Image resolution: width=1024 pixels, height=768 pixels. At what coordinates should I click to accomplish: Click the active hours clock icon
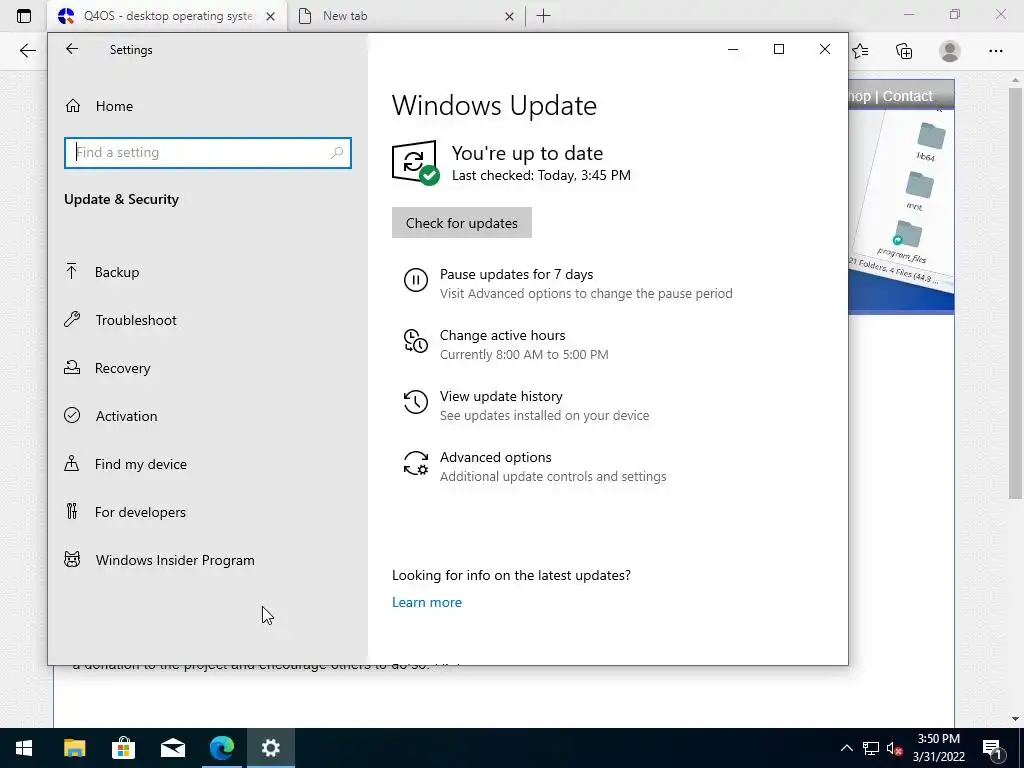(415, 341)
